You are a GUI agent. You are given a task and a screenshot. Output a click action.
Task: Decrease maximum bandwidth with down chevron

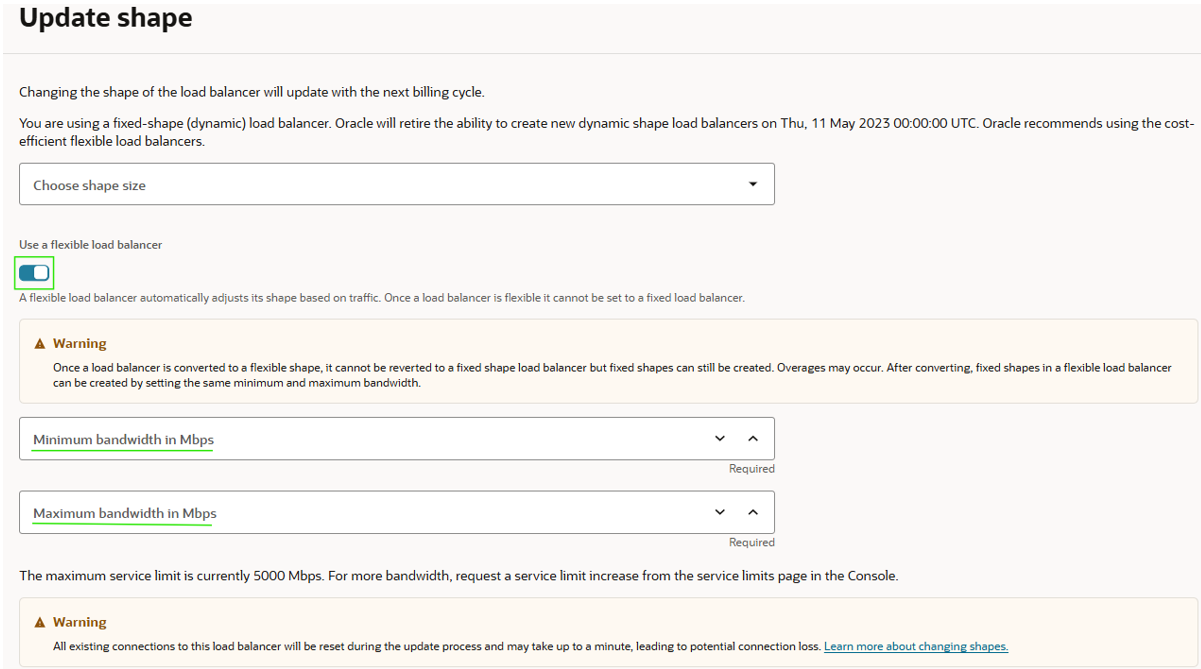point(720,513)
